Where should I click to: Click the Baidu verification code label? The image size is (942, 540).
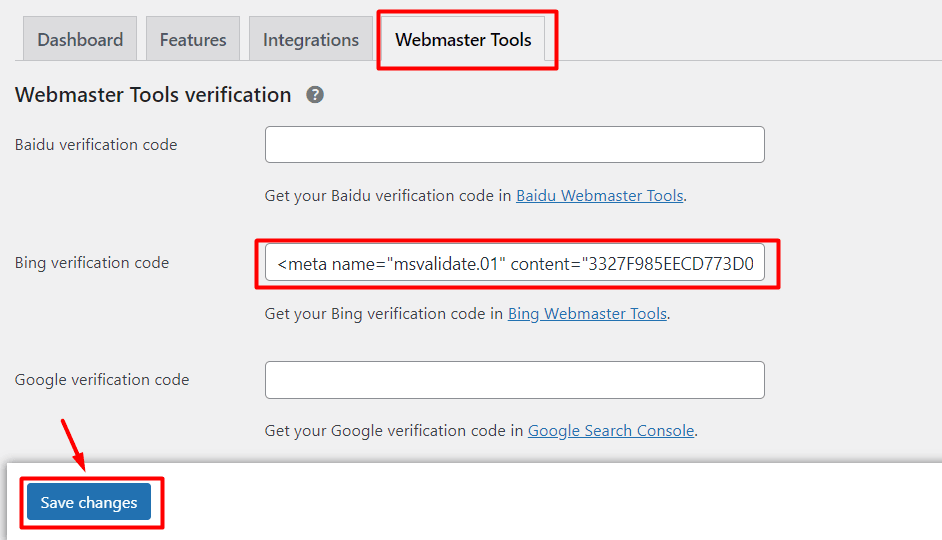[x=96, y=145]
